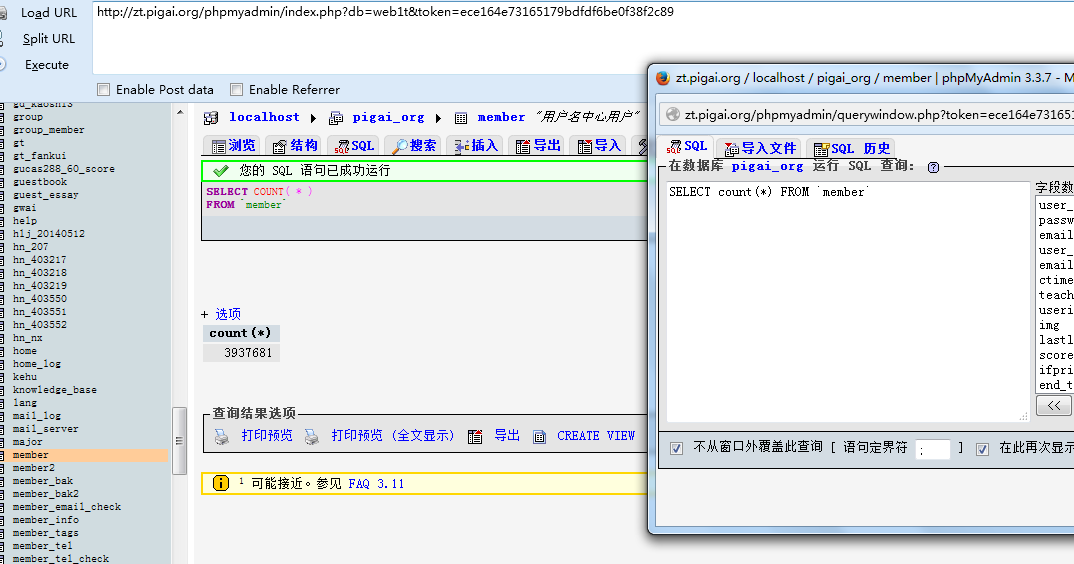Click 打印预览 print preview link
This screenshot has width=1074, height=564.
tap(266, 435)
